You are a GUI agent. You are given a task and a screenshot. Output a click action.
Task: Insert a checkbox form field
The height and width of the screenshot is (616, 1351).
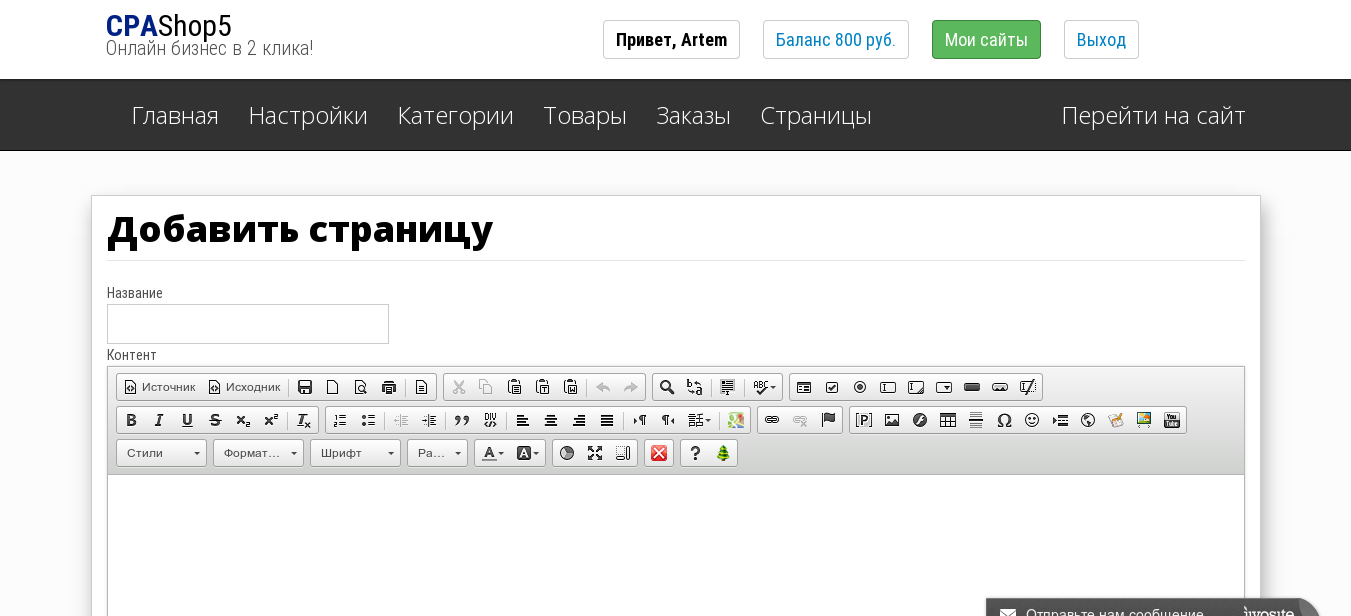[x=832, y=387]
